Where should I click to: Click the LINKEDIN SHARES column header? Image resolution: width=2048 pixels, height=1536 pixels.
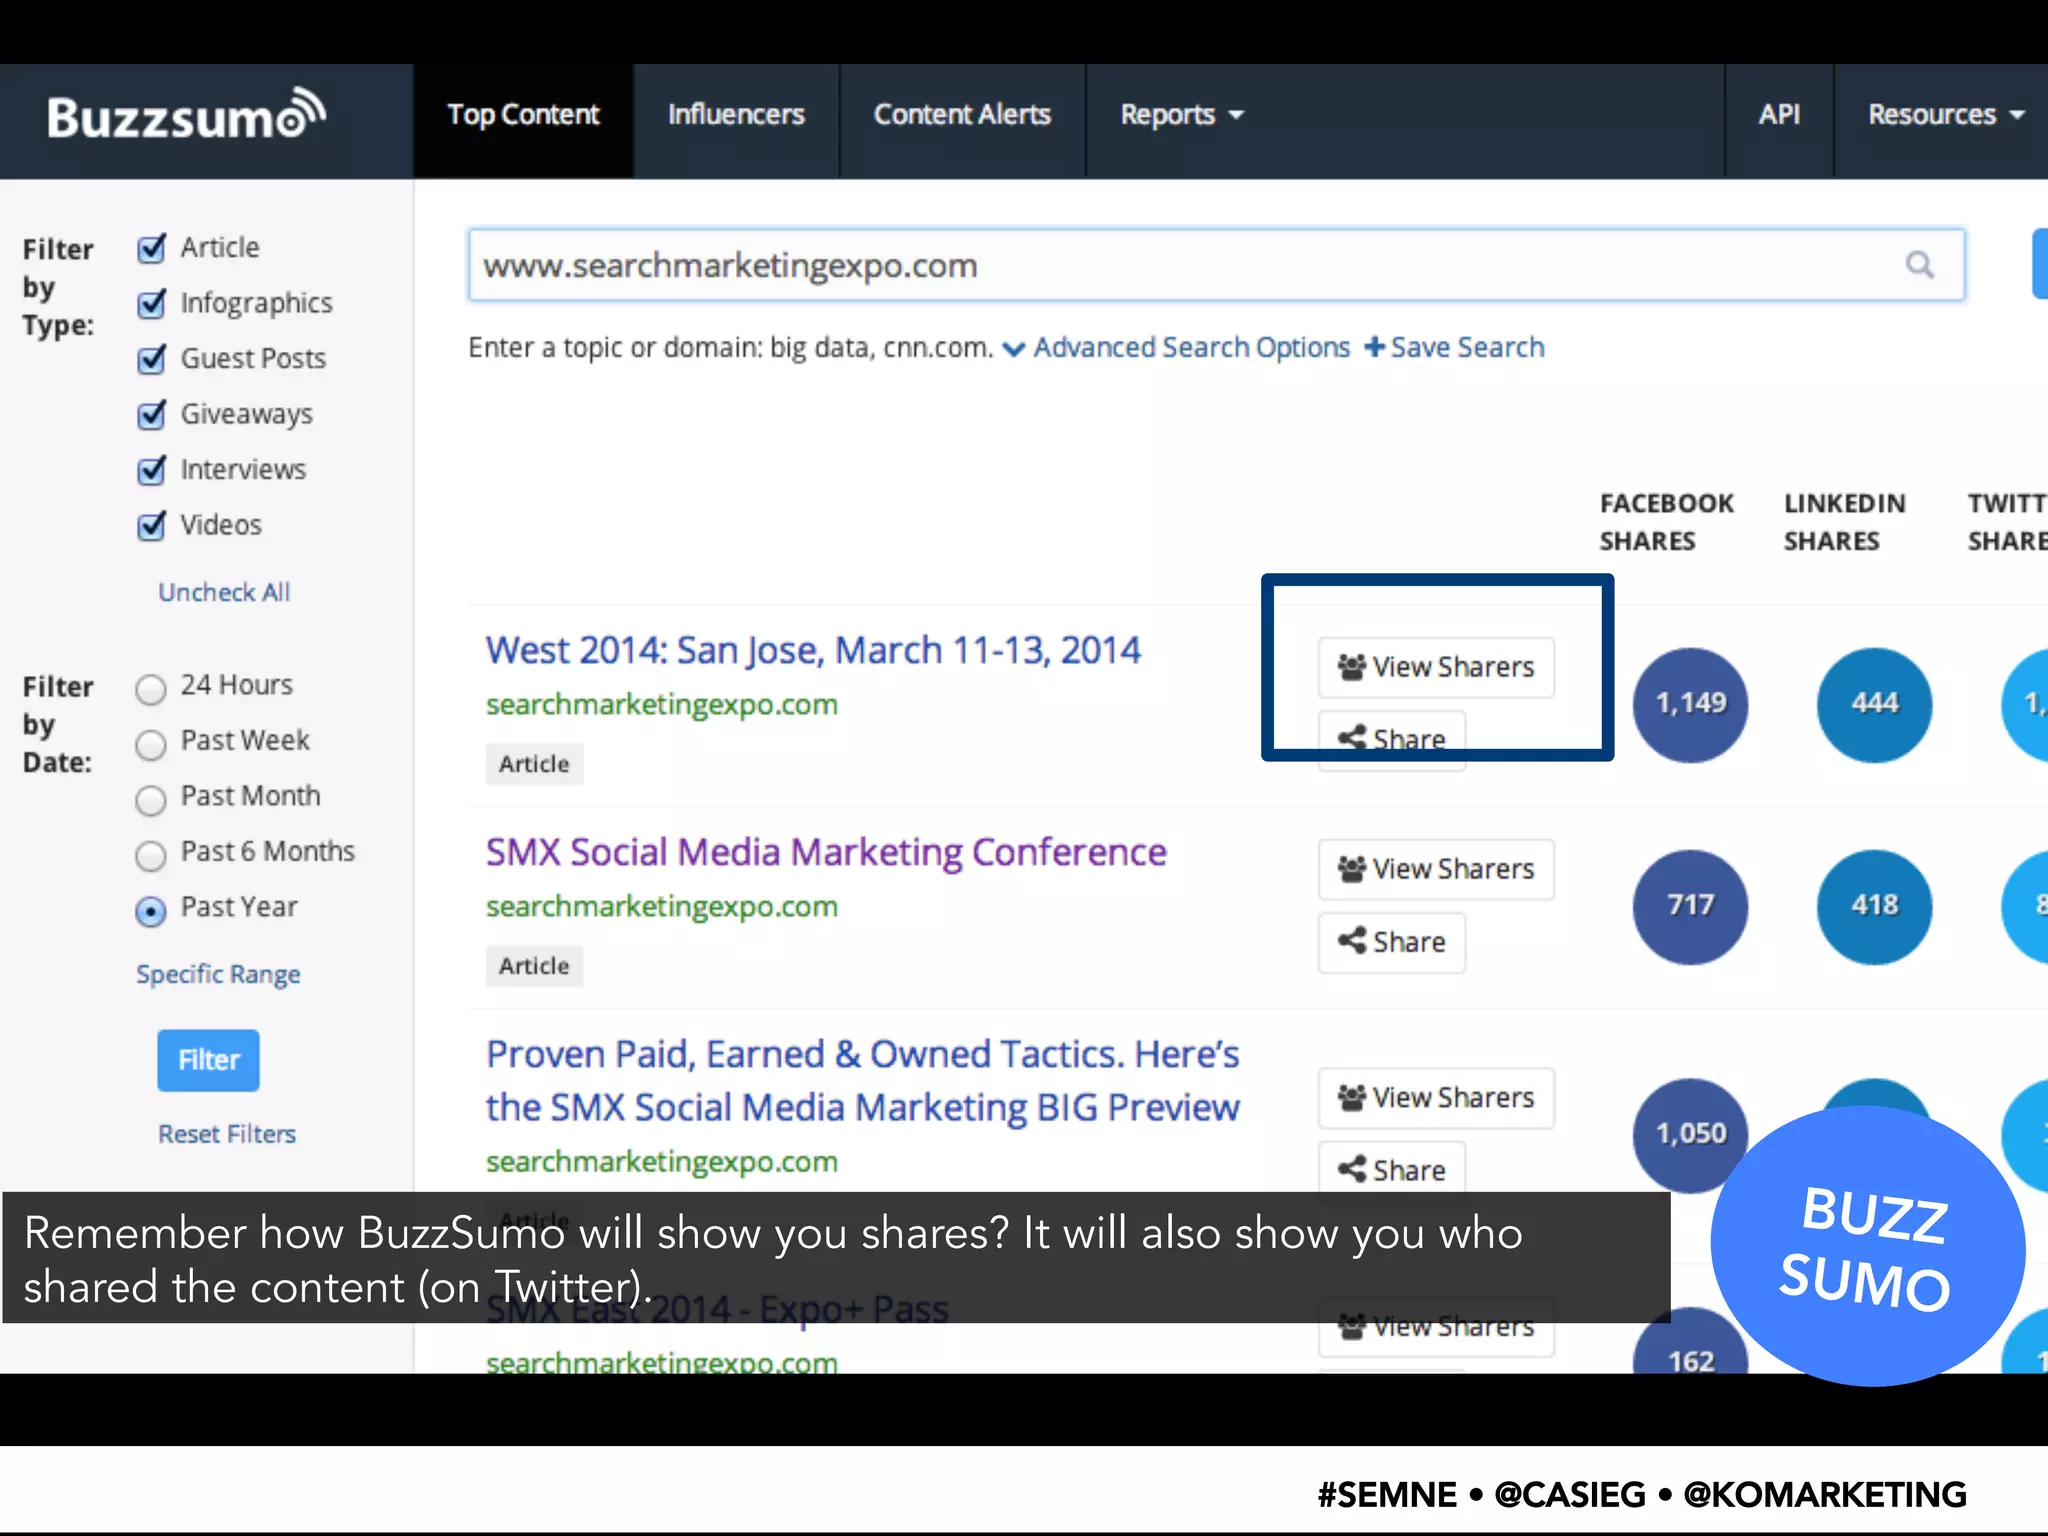click(x=1845, y=522)
